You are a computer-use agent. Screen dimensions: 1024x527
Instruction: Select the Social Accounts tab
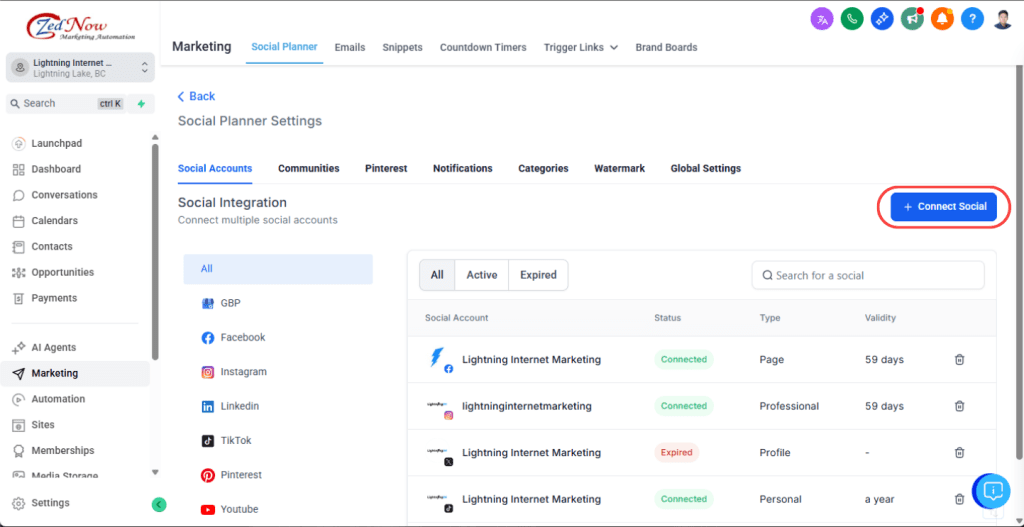coord(215,168)
